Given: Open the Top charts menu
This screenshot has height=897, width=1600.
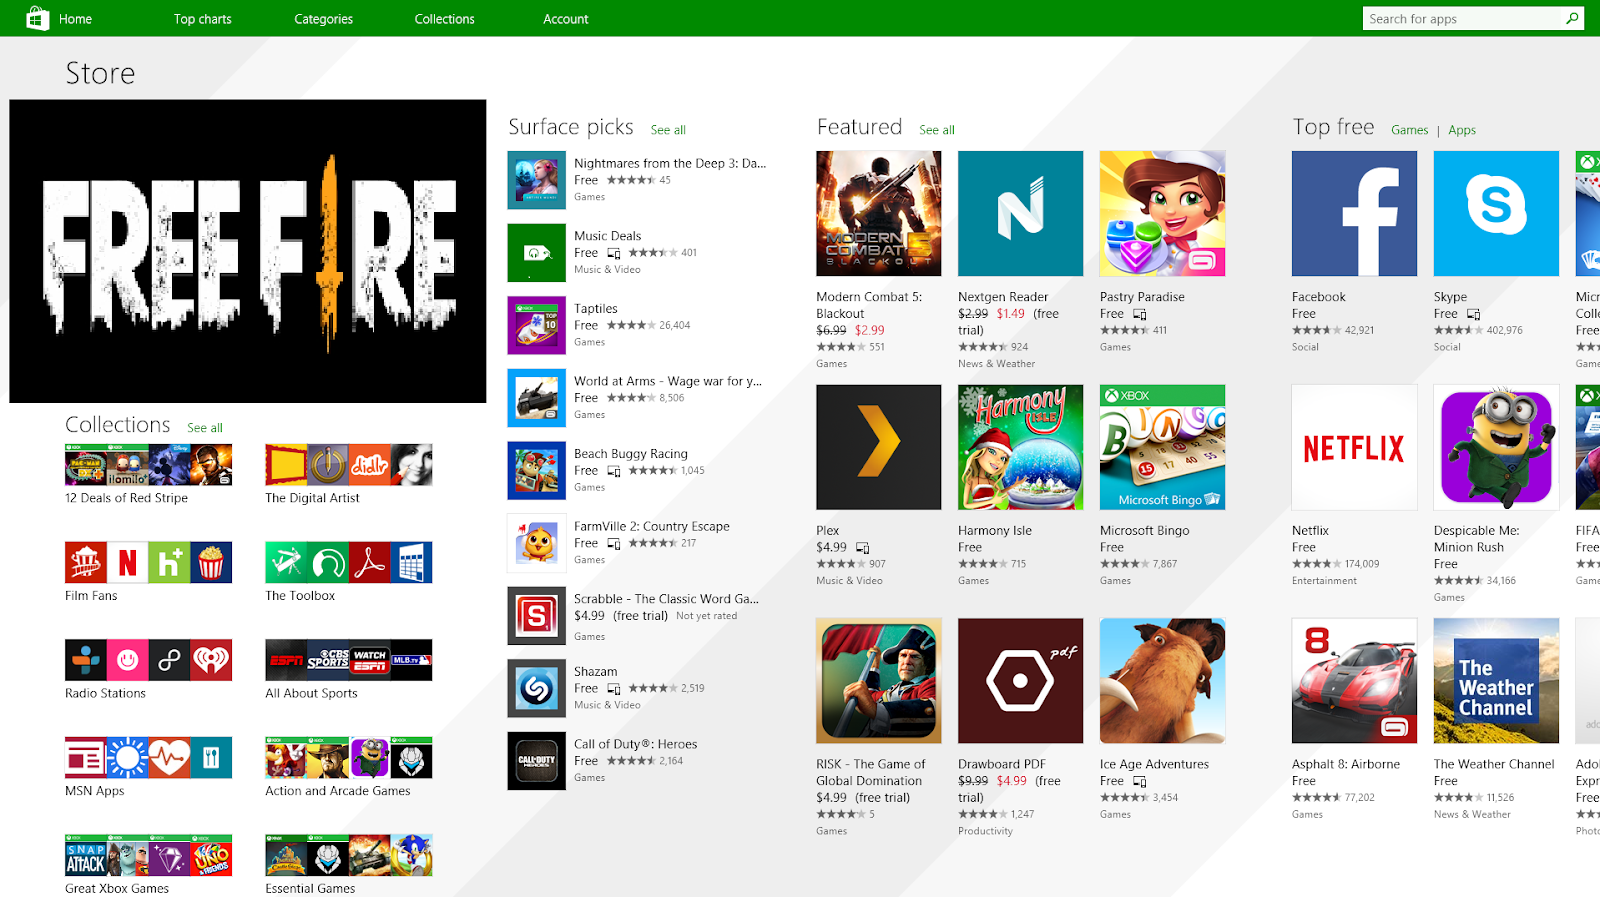Looking at the screenshot, I should (x=203, y=19).
